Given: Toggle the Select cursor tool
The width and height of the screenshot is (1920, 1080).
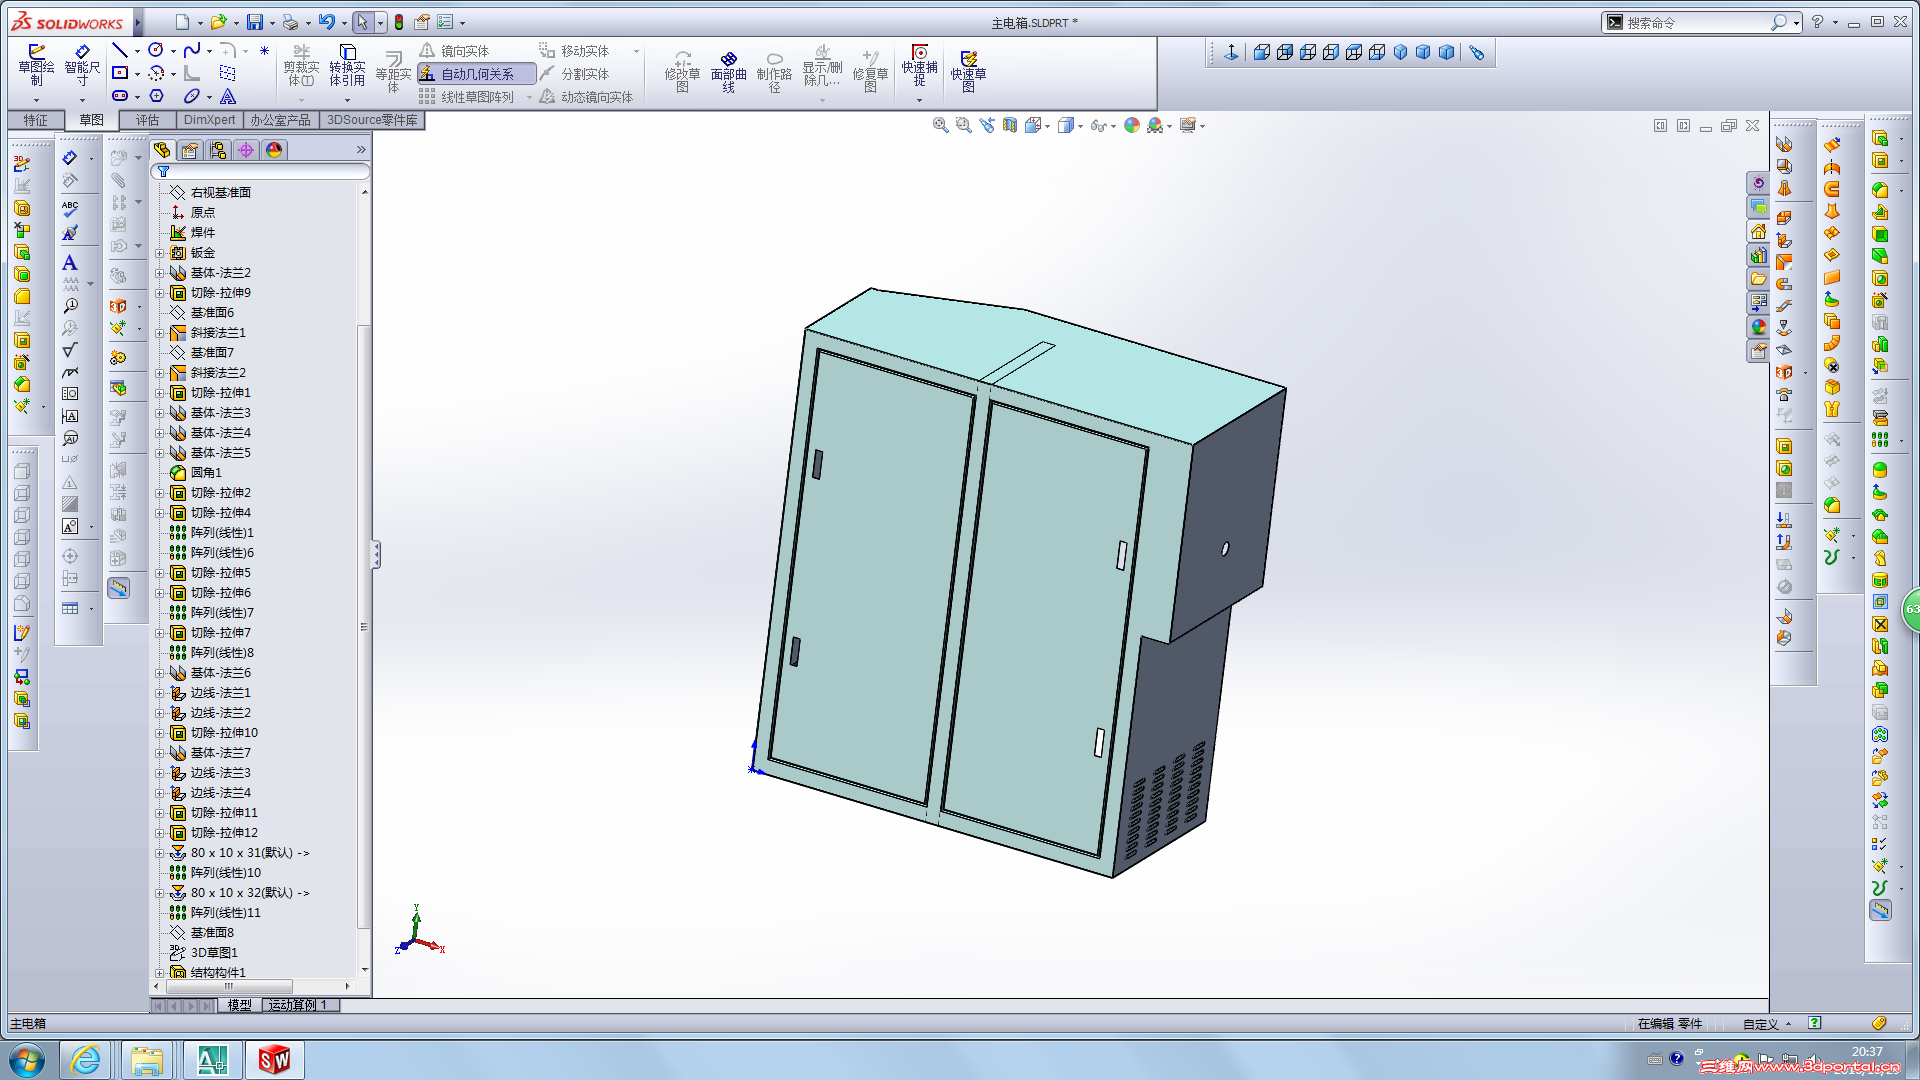Looking at the screenshot, I should pyautogui.click(x=362, y=22).
